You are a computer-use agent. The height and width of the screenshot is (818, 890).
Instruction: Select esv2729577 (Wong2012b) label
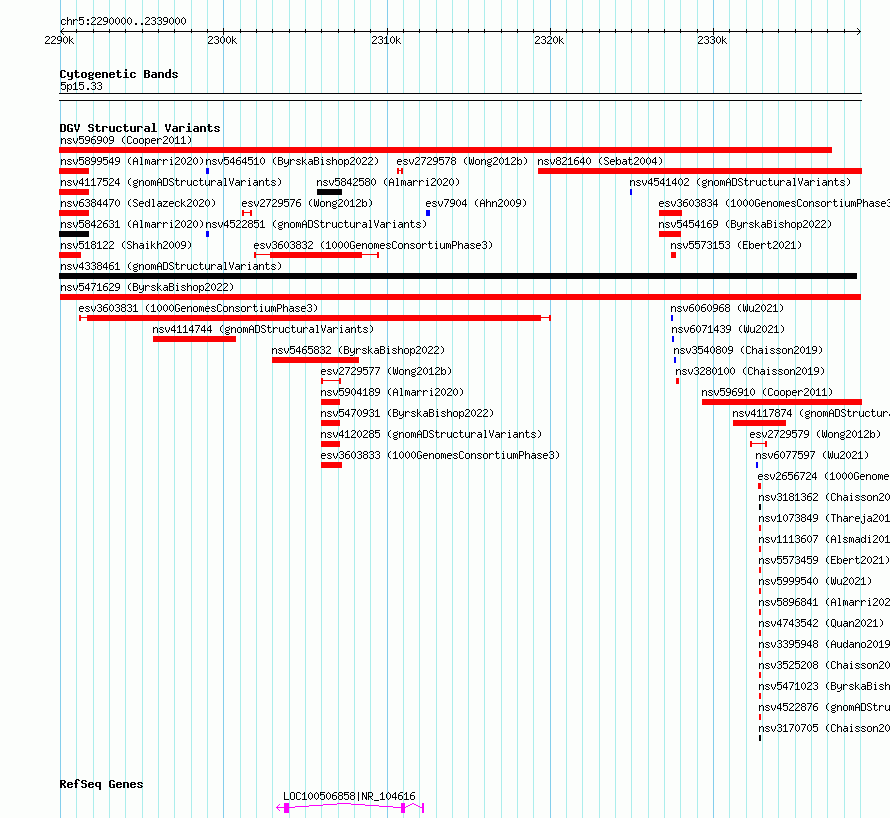tap(386, 371)
